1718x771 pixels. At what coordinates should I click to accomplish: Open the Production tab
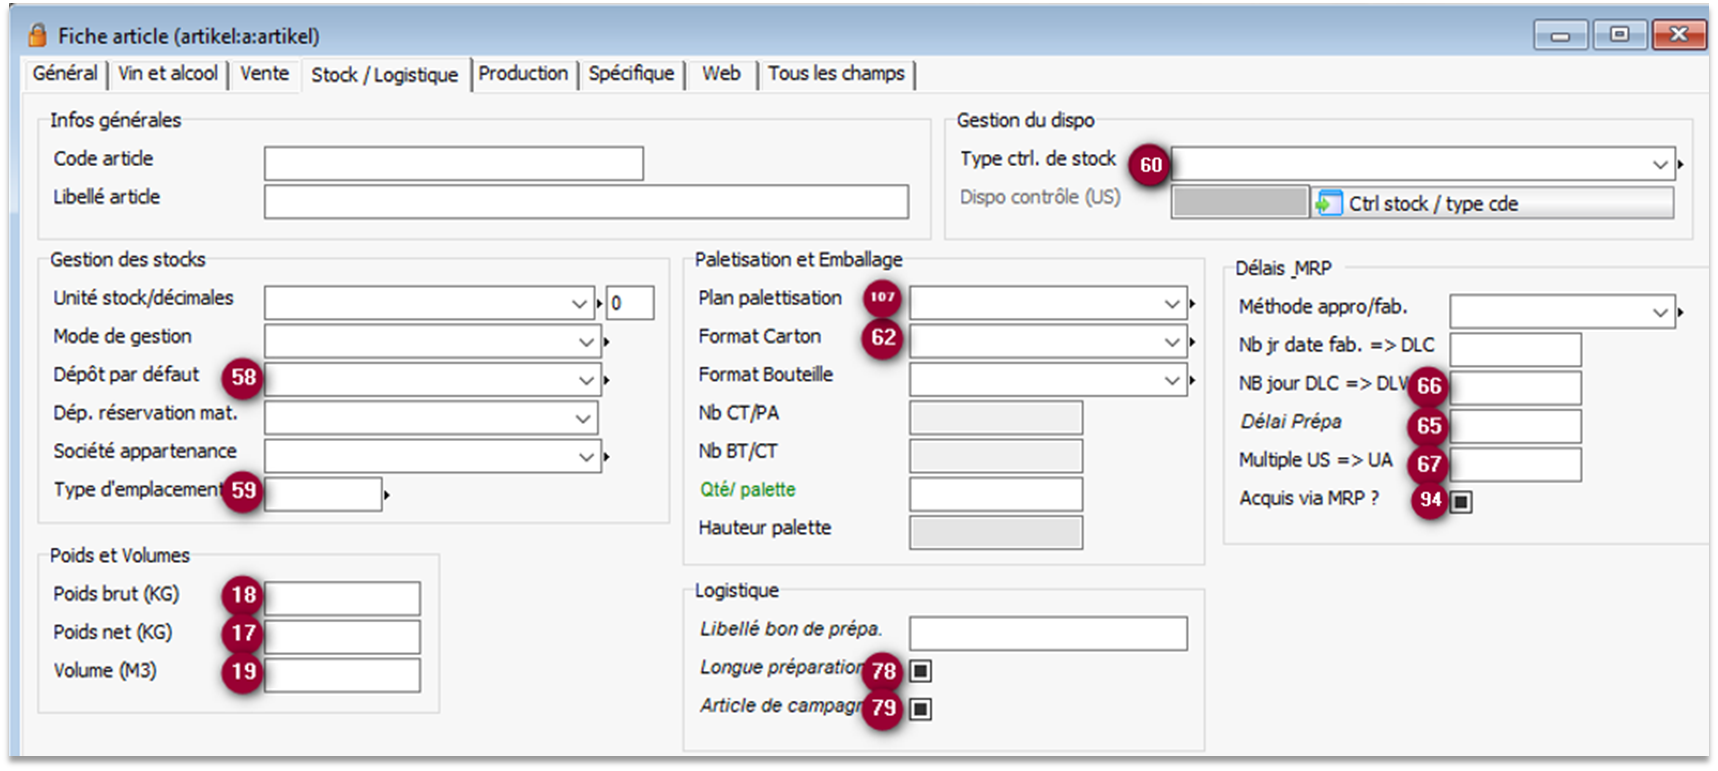click(x=523, y=74)
